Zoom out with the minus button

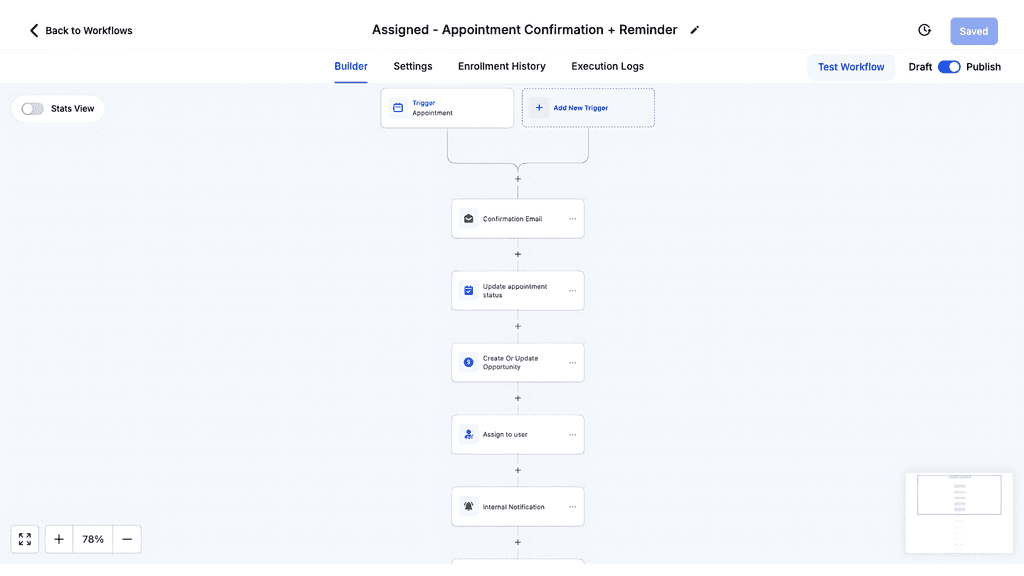pos(127,539)
